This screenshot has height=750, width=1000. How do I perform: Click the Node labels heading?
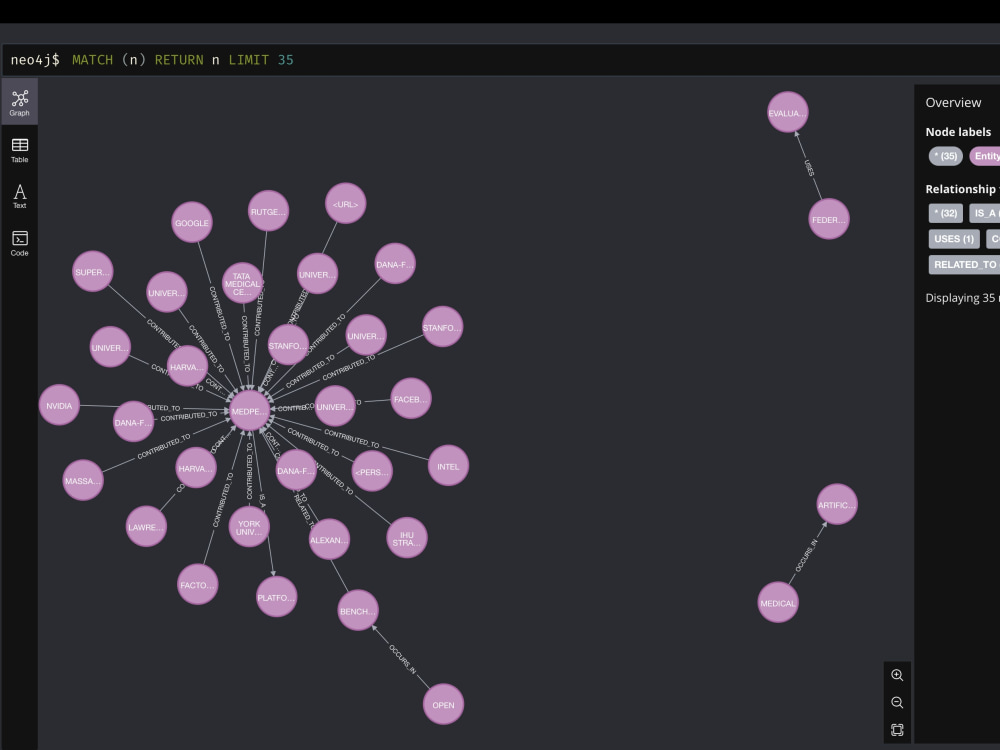[x=958, y=132]
